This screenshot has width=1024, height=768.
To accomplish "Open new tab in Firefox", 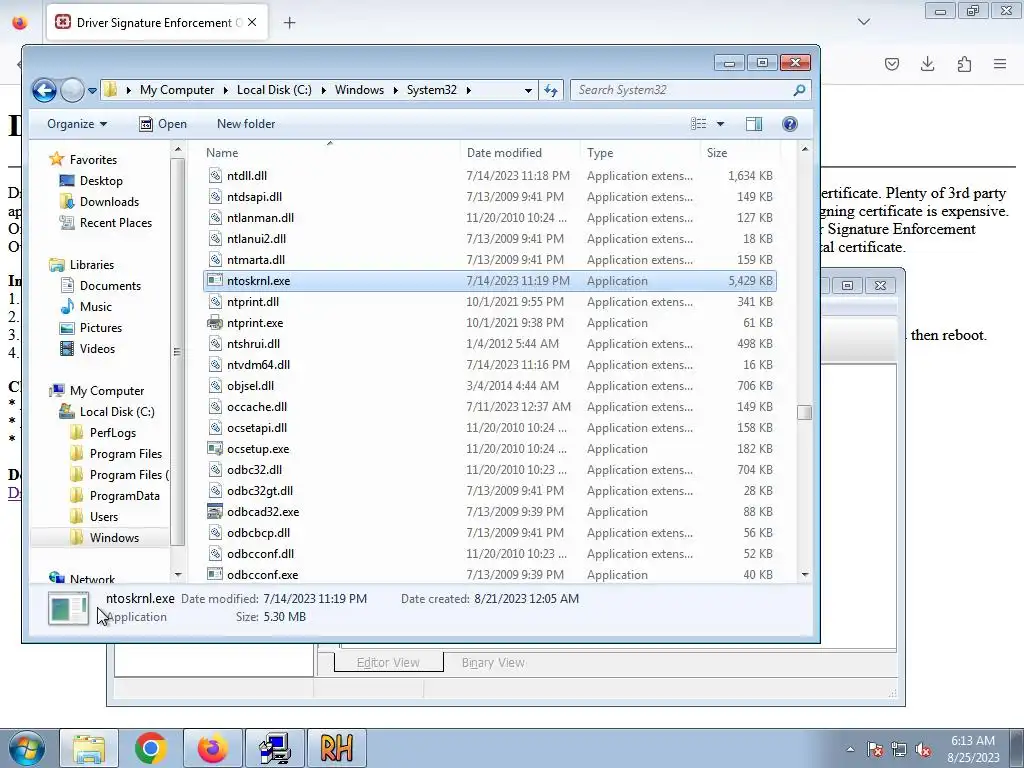I will tap(289, 23).
